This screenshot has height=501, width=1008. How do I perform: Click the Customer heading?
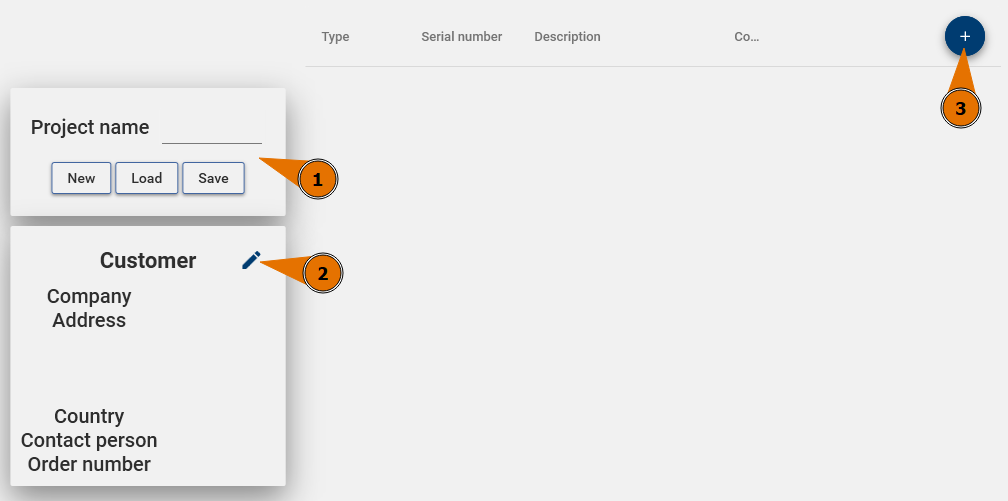coord(148,260)
